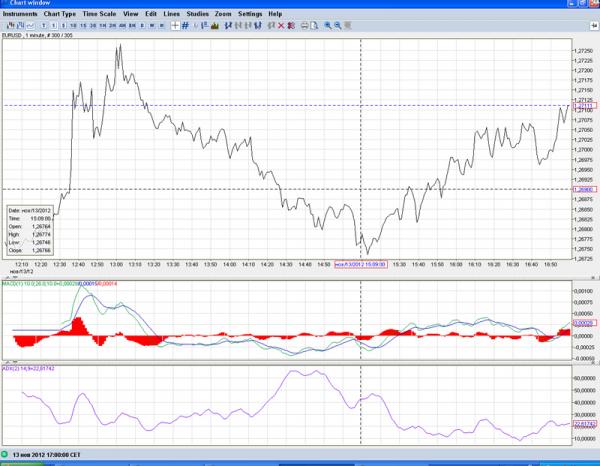Viewport: 600px width, 466px height.
Task: Expand the Lines menu
Action: [172, 14]
